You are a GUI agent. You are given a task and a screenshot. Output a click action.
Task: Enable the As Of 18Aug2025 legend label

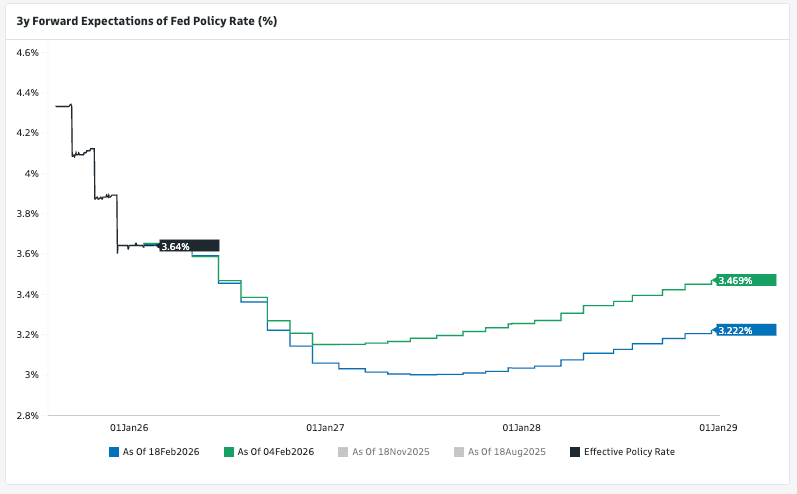pos(506,452)
